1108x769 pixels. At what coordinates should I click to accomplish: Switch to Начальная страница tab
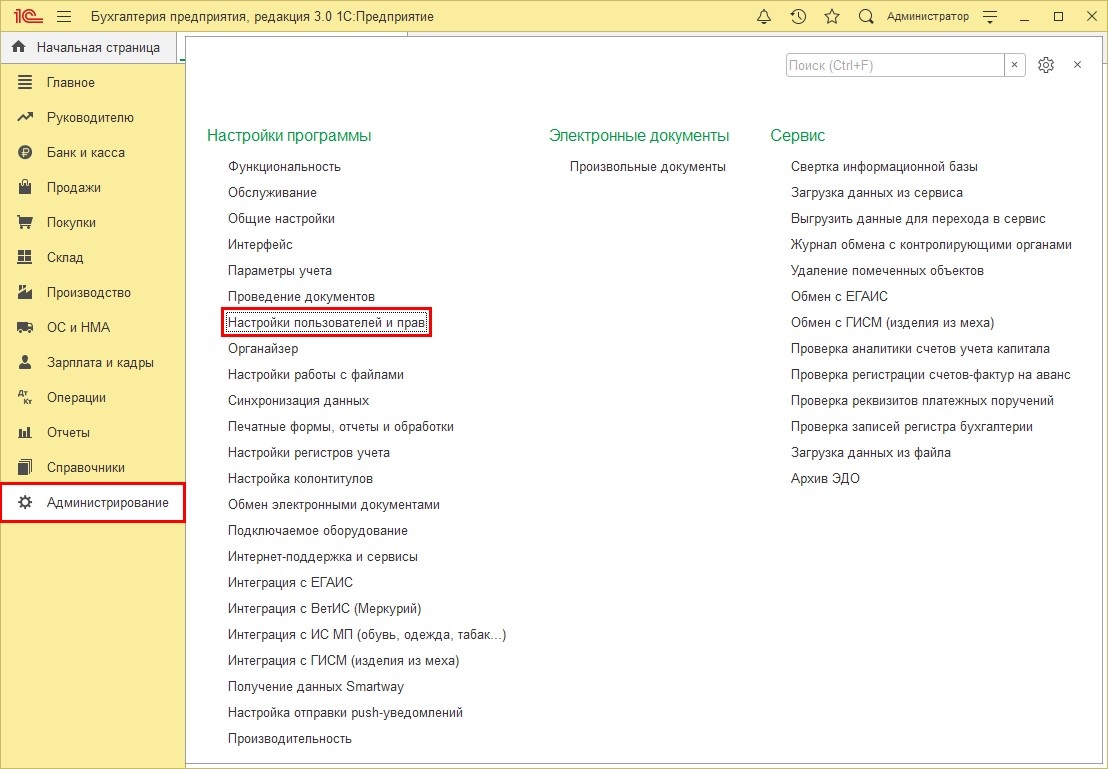88,47
